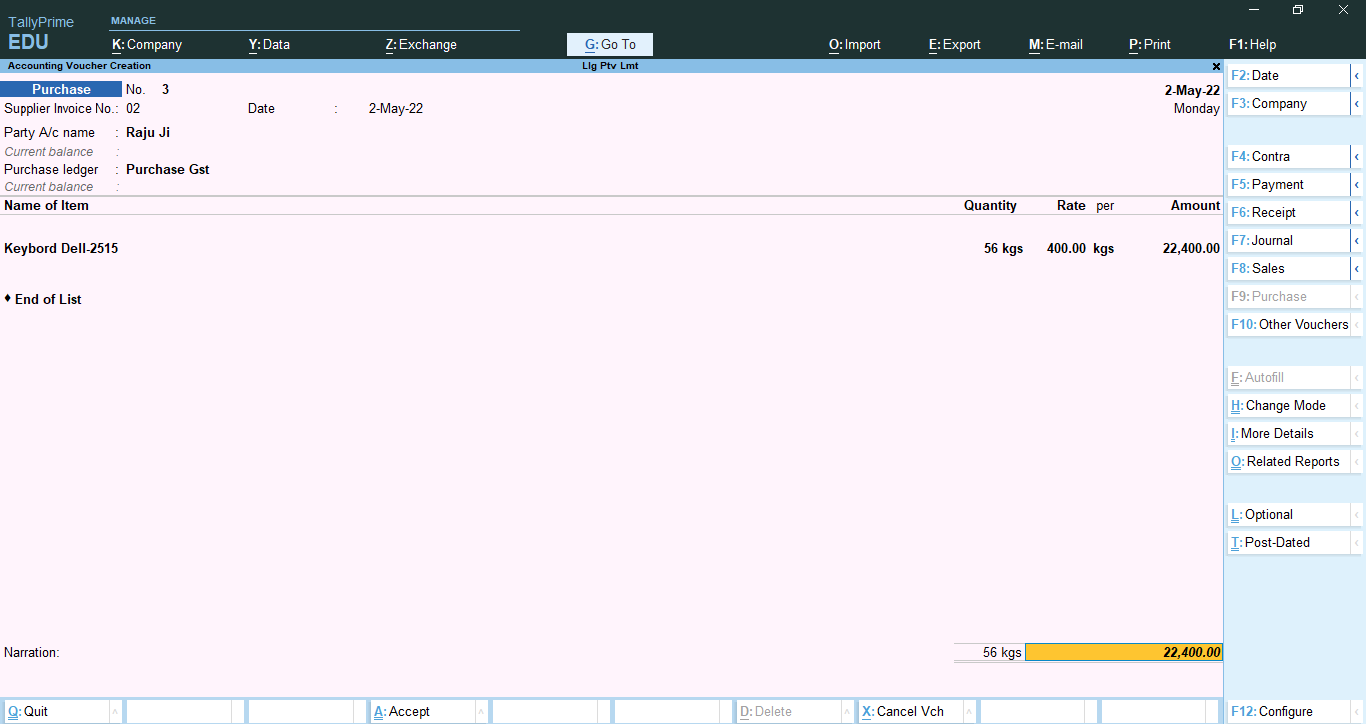The width and height of the screenshot is (1366, 724).
Task: Click X: Cancel Vch button
Action: (x=910, y=711)
